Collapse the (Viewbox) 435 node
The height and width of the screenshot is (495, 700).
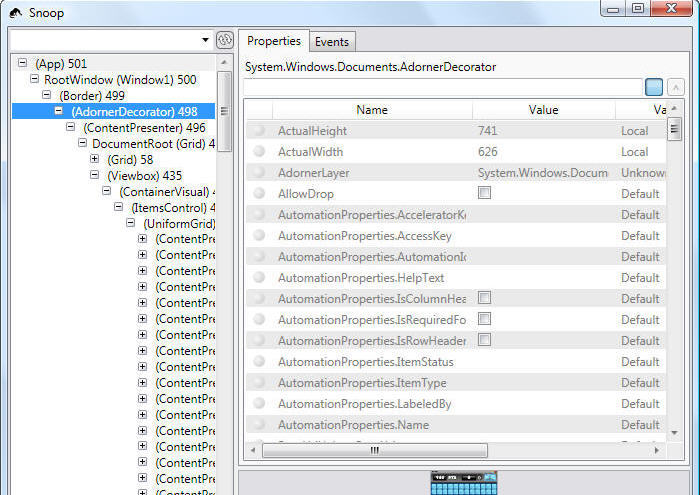[x=94, y=175]
